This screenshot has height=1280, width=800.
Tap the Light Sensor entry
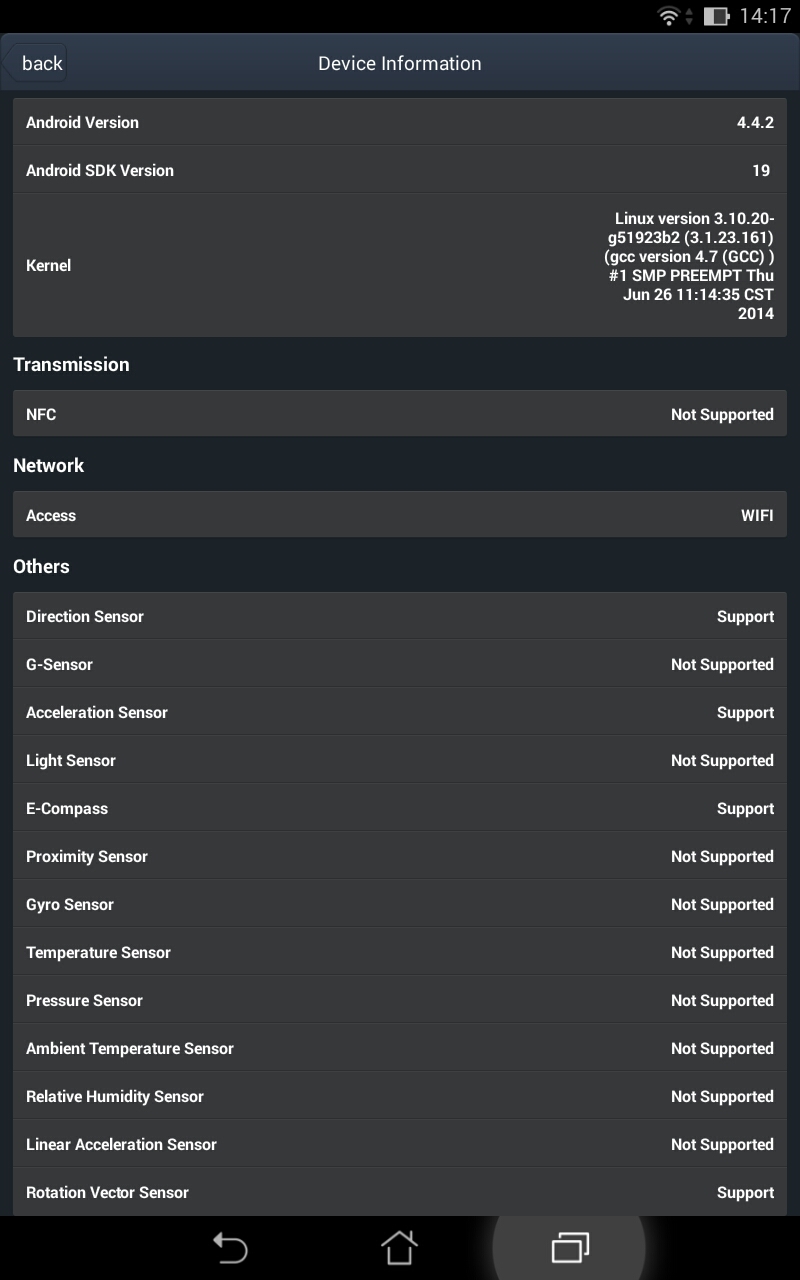(400, 760)
